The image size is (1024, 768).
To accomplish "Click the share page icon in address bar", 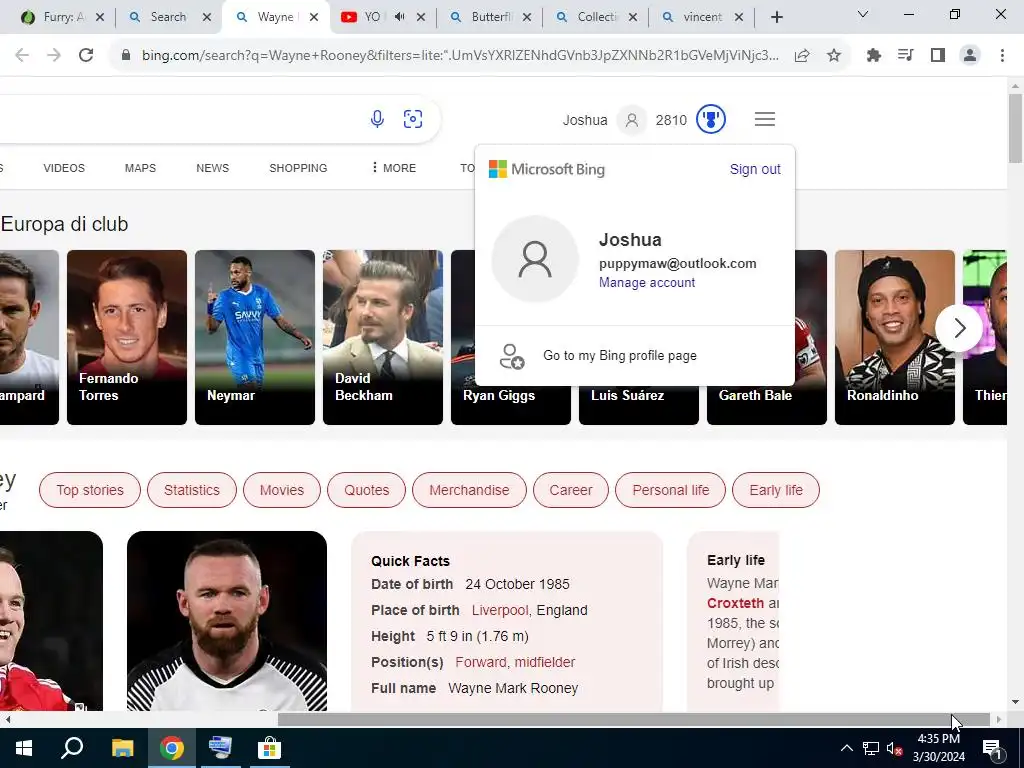I will click(x=802, y=55).
